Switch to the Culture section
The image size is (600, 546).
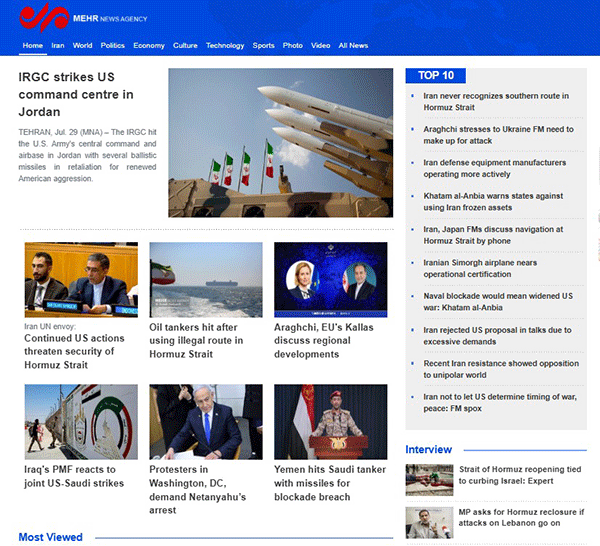(x=185, y=46)
